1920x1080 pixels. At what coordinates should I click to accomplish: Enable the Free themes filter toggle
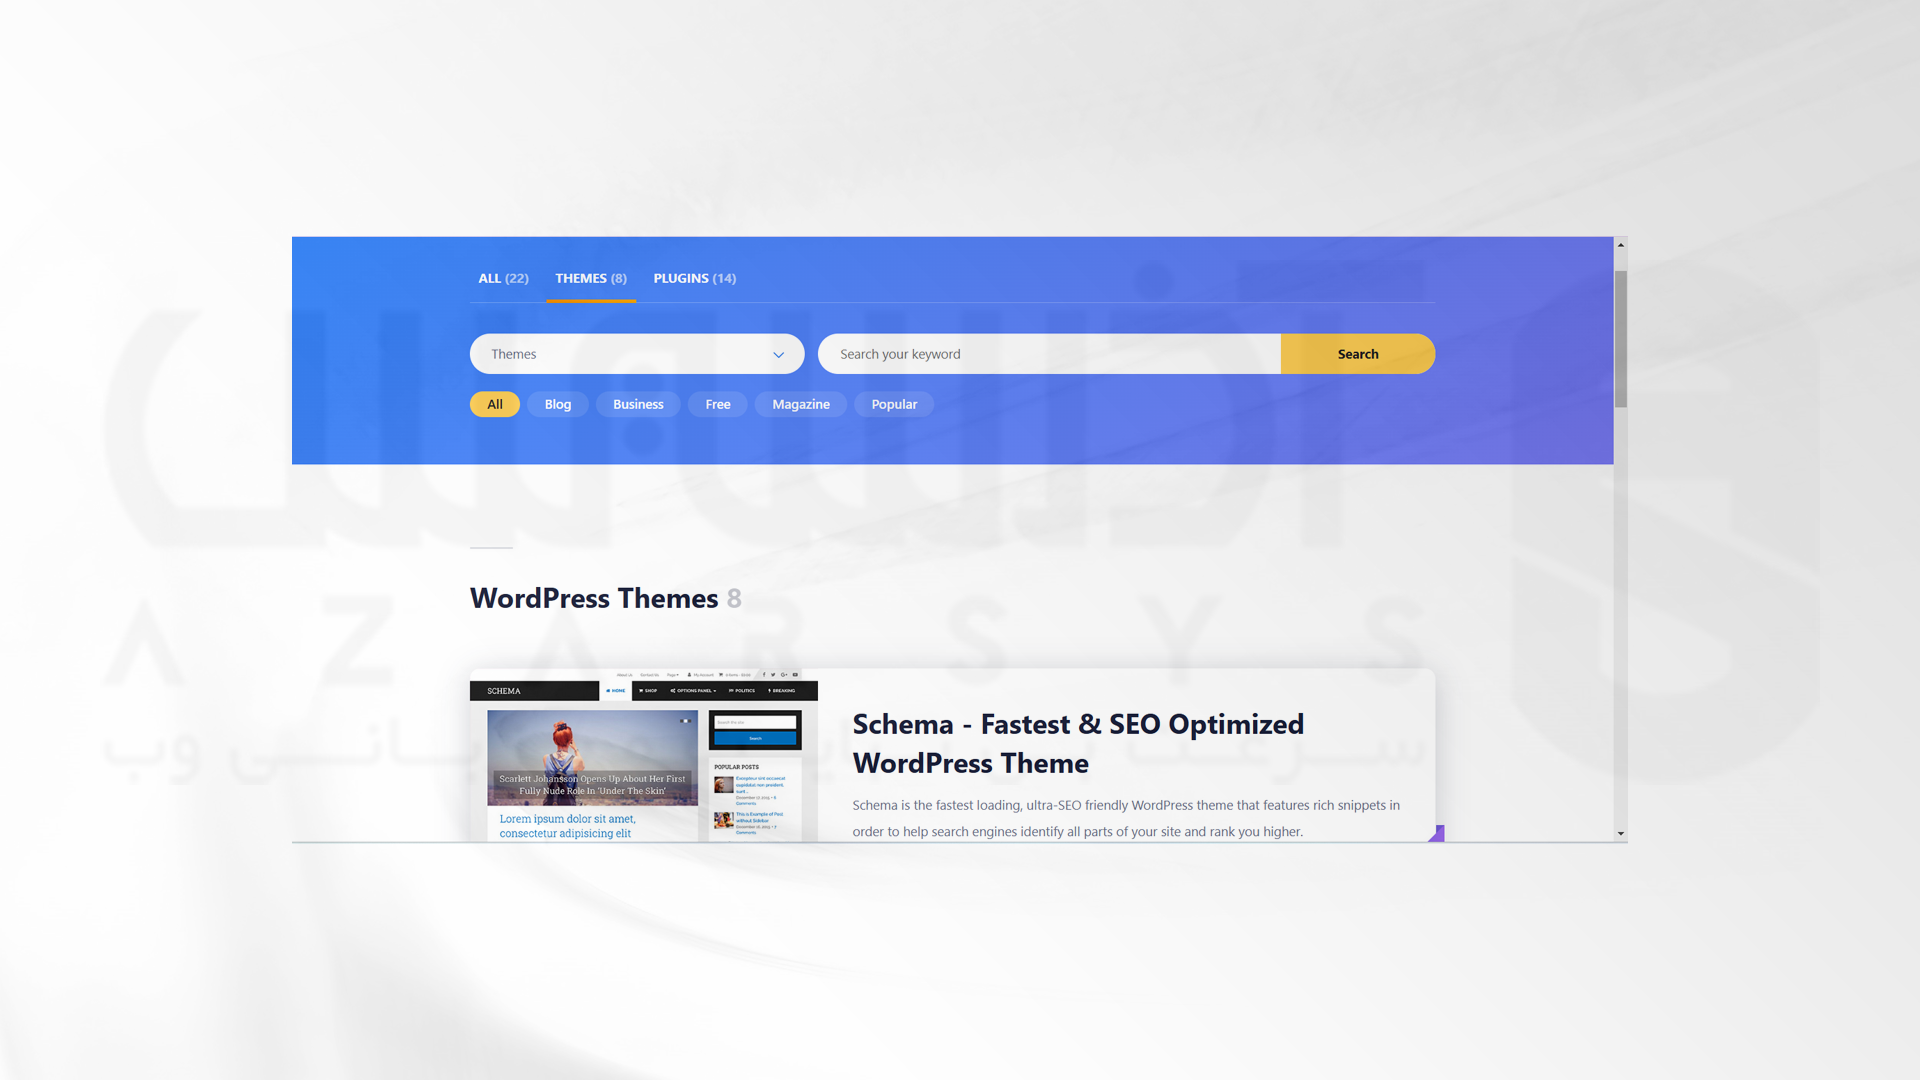pos(717,404)
